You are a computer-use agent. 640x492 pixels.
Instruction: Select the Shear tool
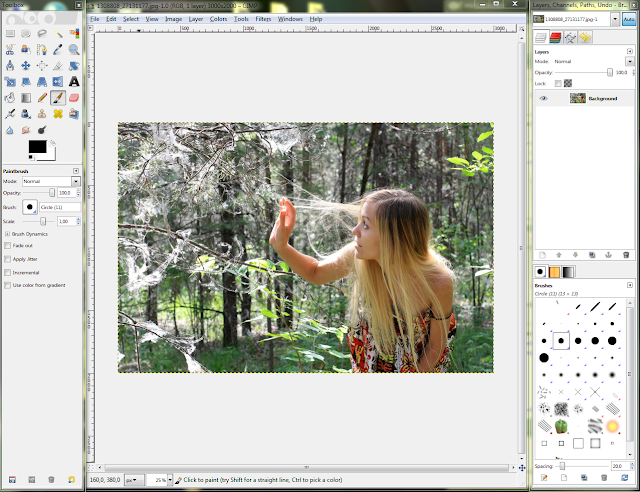tap(26, 82)
